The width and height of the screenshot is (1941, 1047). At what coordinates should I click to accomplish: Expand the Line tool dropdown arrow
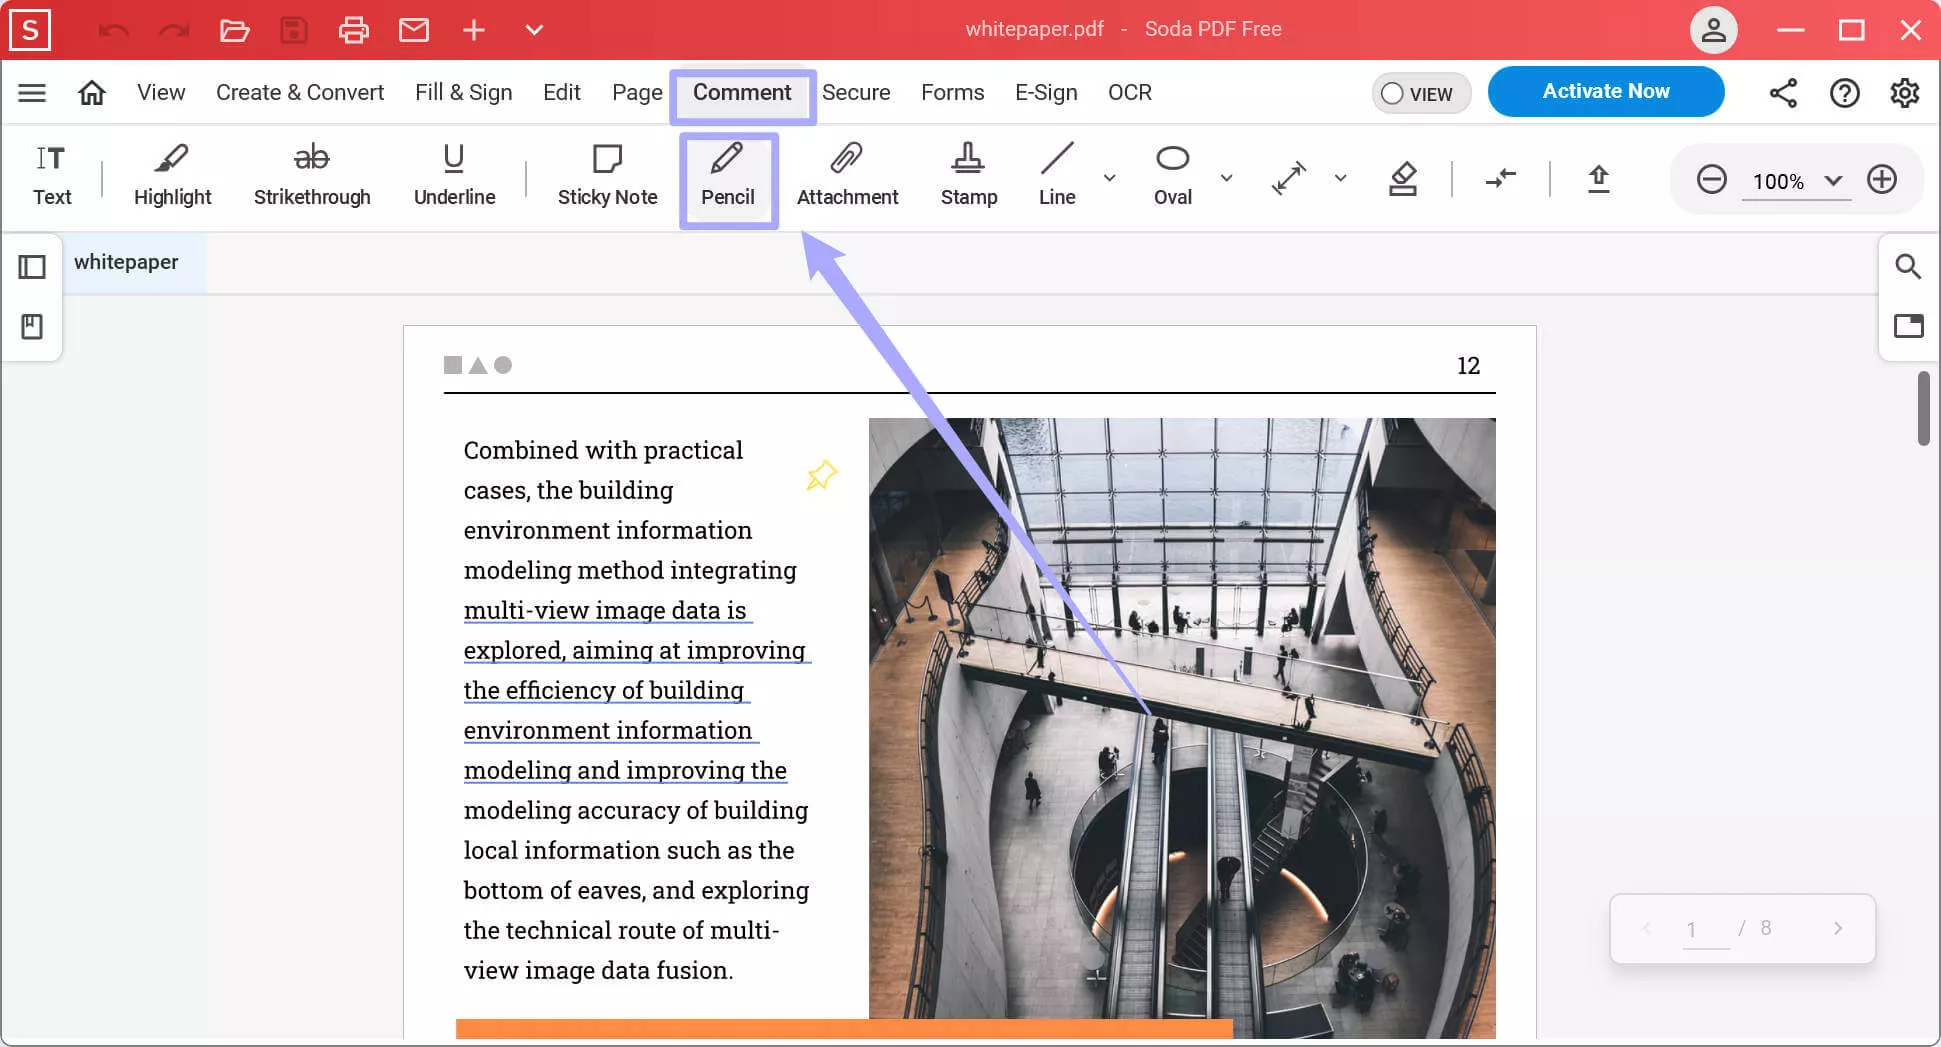(x=1109, y=178)
